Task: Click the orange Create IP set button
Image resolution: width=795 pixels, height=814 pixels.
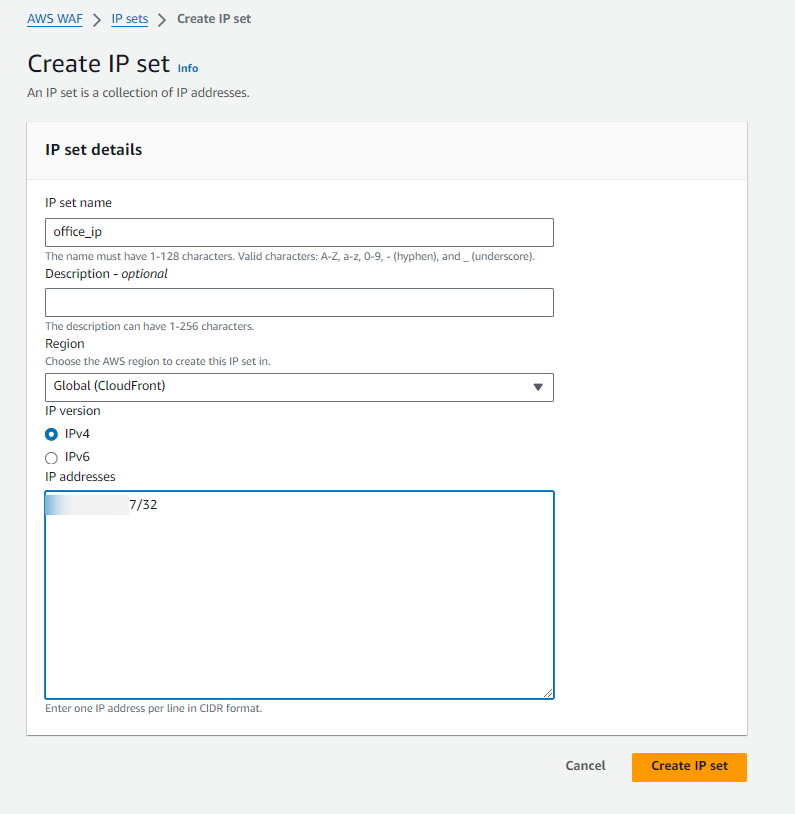Action: click(x=689, y=766)
